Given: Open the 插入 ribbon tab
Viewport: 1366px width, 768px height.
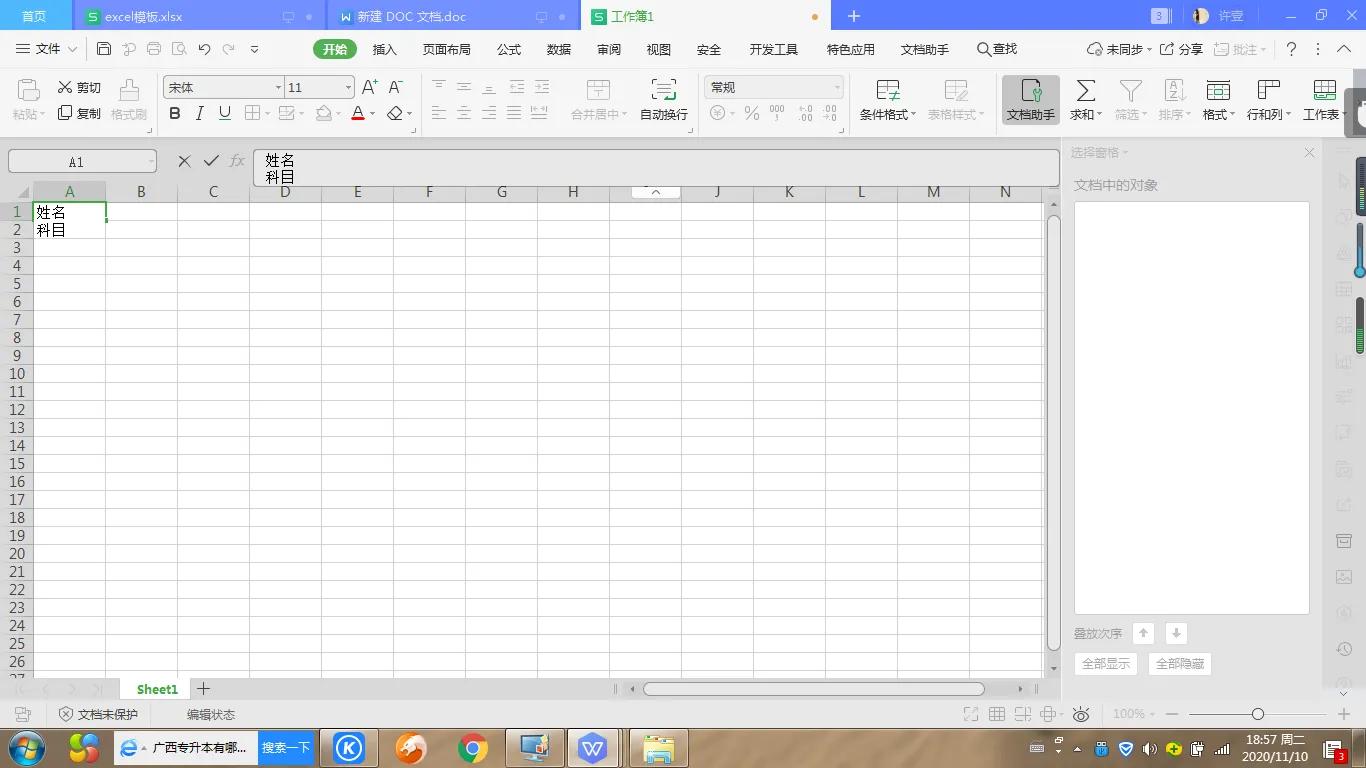Looking at the screenshot, I should [384, 49].
